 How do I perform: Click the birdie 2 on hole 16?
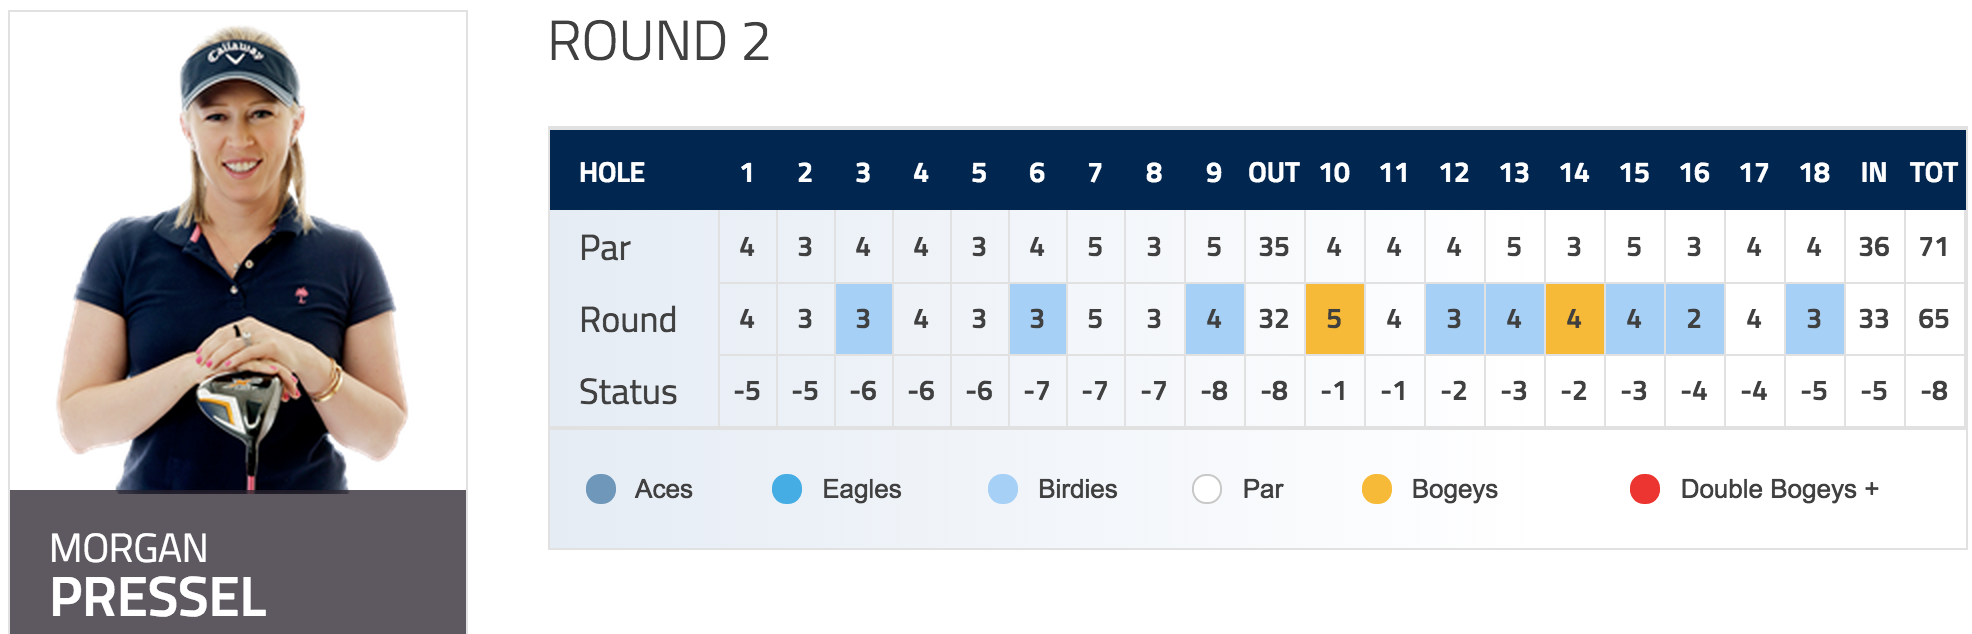point(1694,319)
